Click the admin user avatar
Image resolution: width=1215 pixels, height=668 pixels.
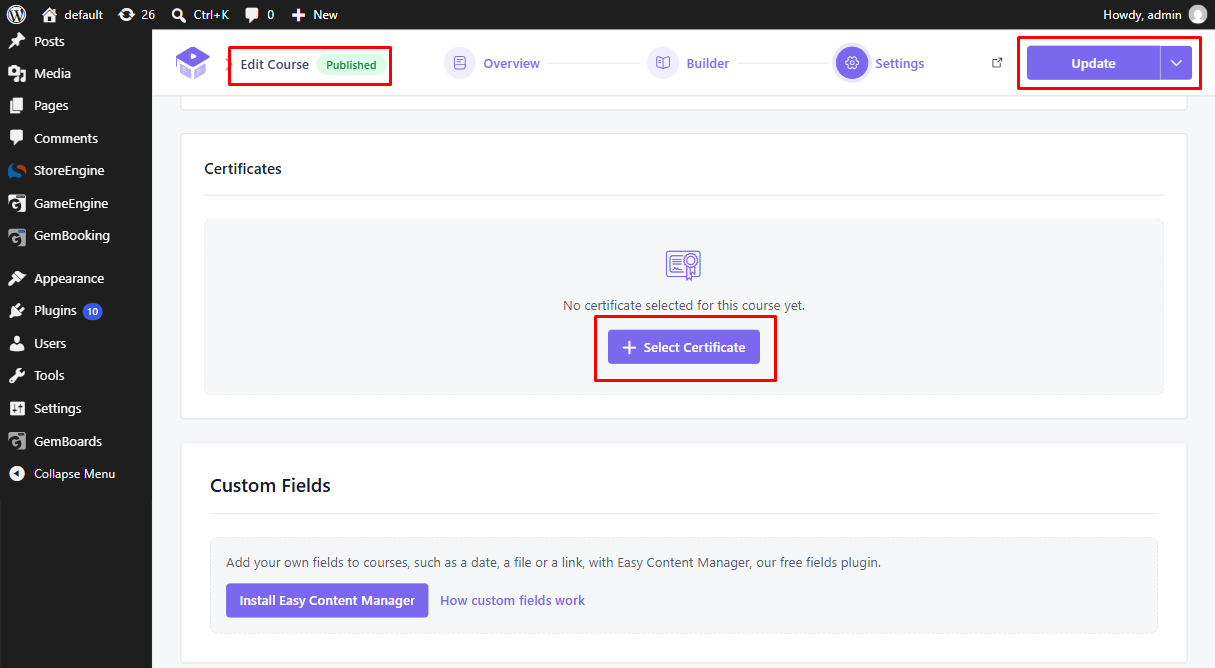click(x=1198, y=14)
